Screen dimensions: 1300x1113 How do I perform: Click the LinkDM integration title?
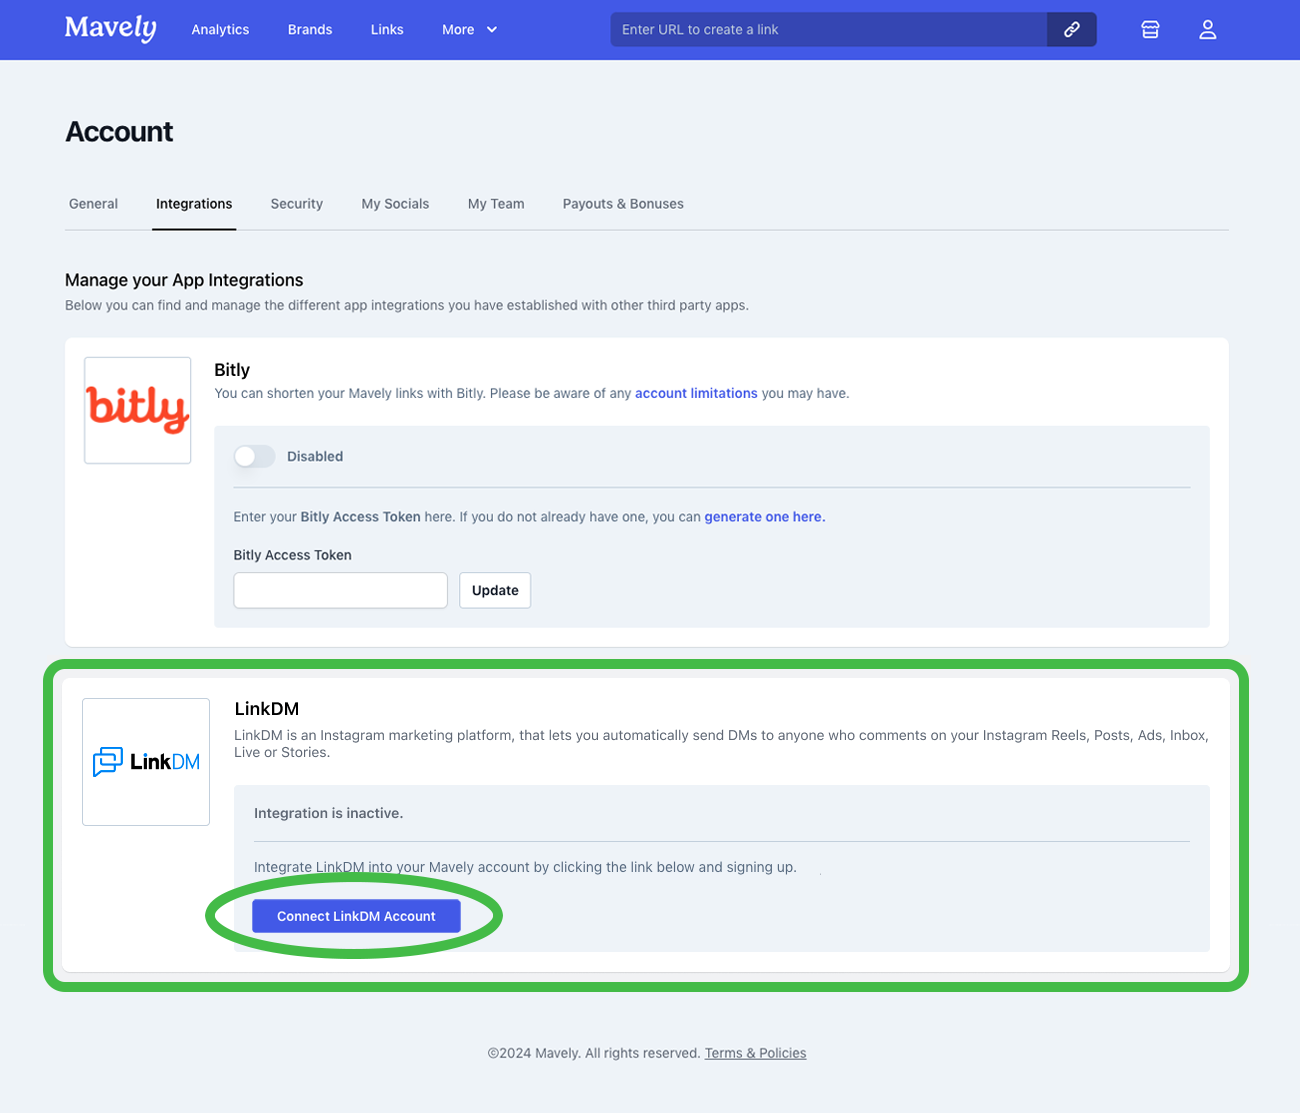(267, 709)
